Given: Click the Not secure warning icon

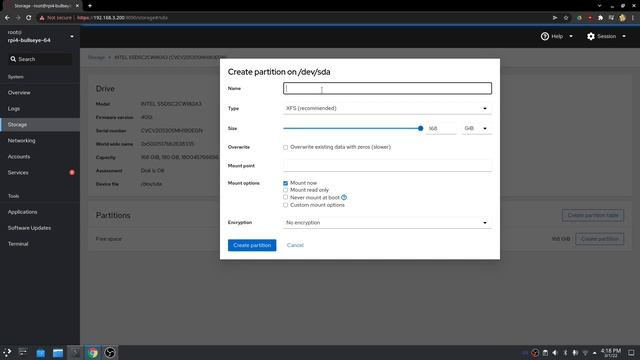Looking at the screenshot, I should [42, 18].
